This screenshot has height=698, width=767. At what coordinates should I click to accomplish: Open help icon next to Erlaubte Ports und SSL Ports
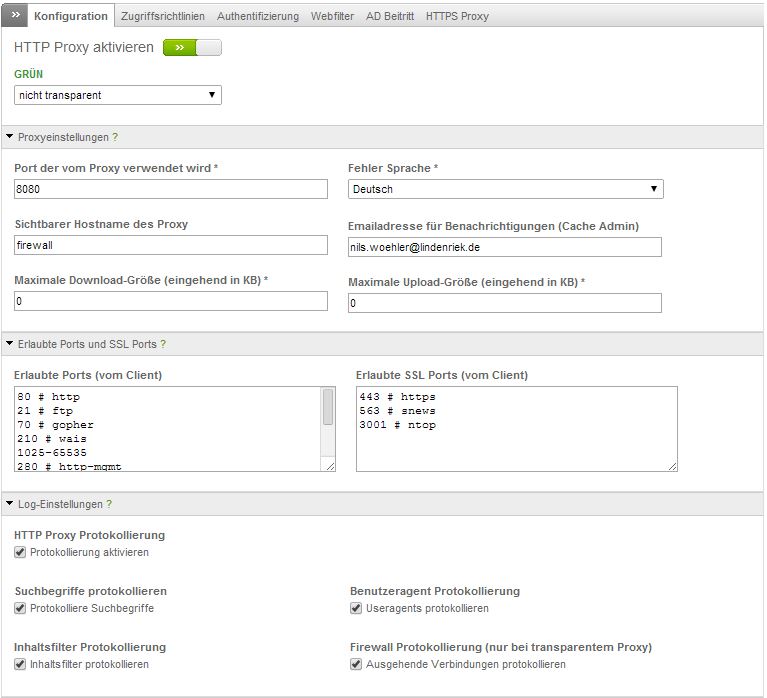163,344
